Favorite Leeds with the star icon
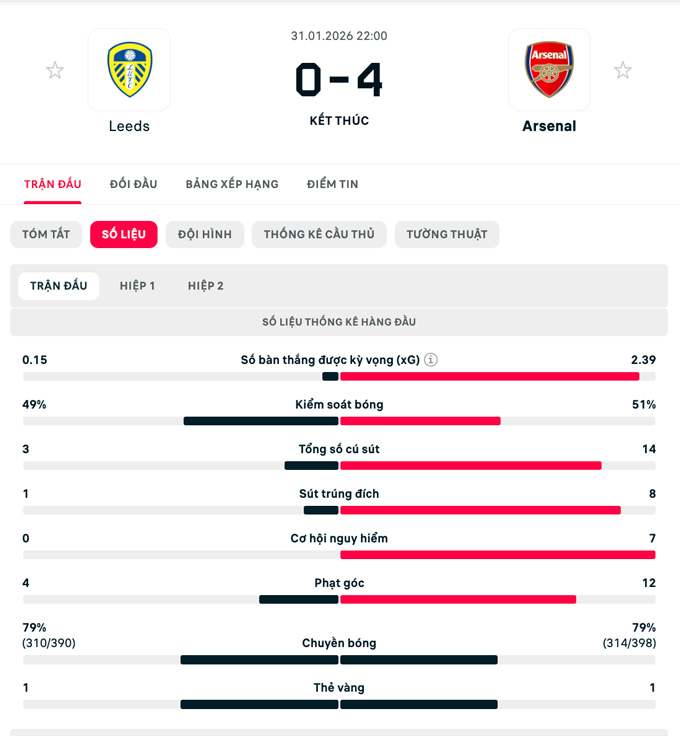The height and width of the screenshot is (736, 680). pos(55,70)
